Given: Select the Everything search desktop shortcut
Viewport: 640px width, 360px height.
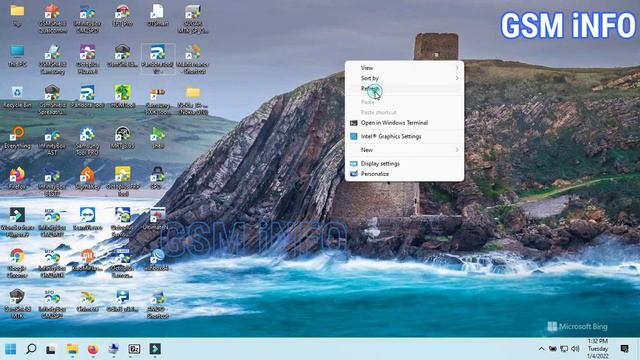Looking at the screenshot, I should point(17,138).
